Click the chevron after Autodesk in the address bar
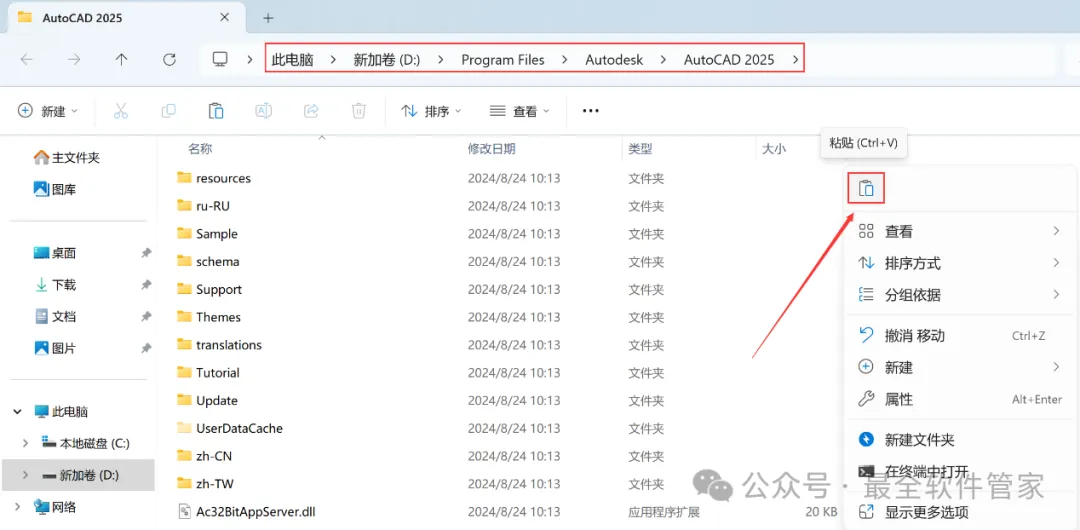 (x=663, y=60)
